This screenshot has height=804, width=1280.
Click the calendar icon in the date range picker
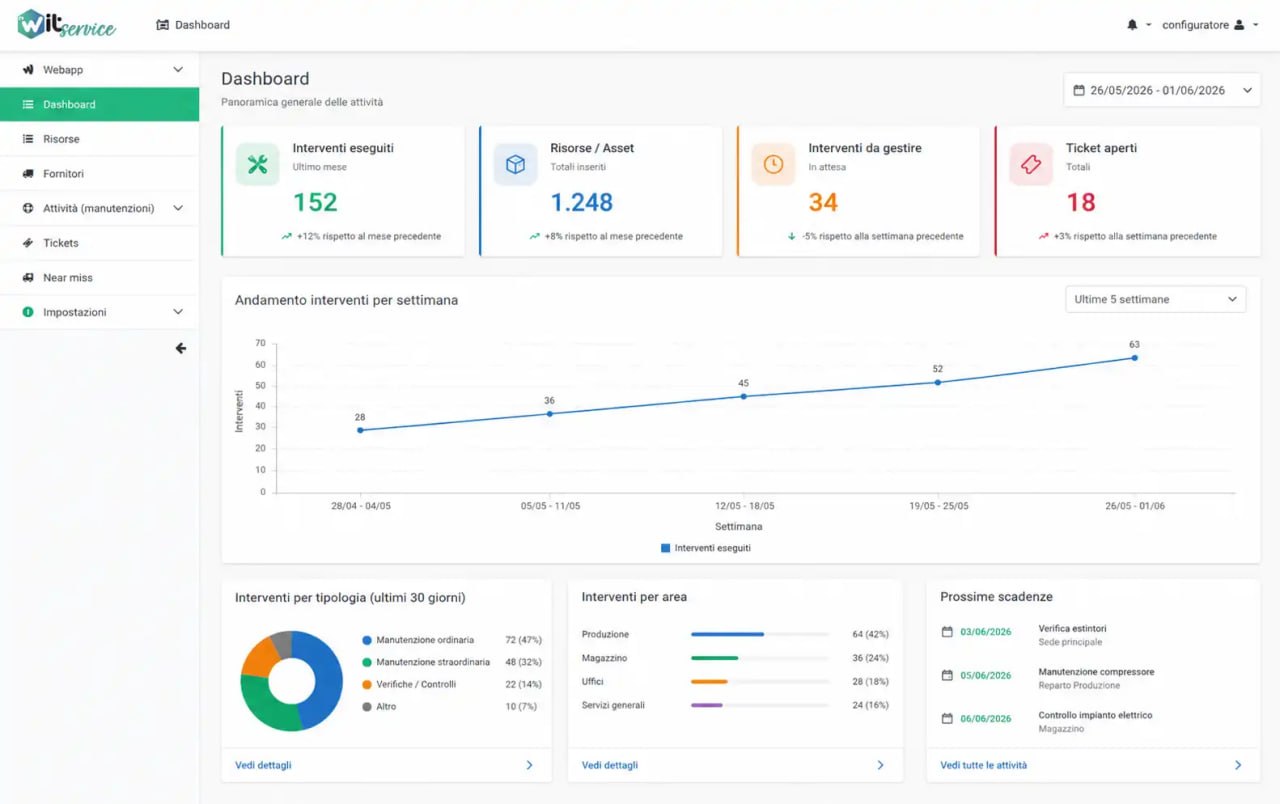[1079, 90]
